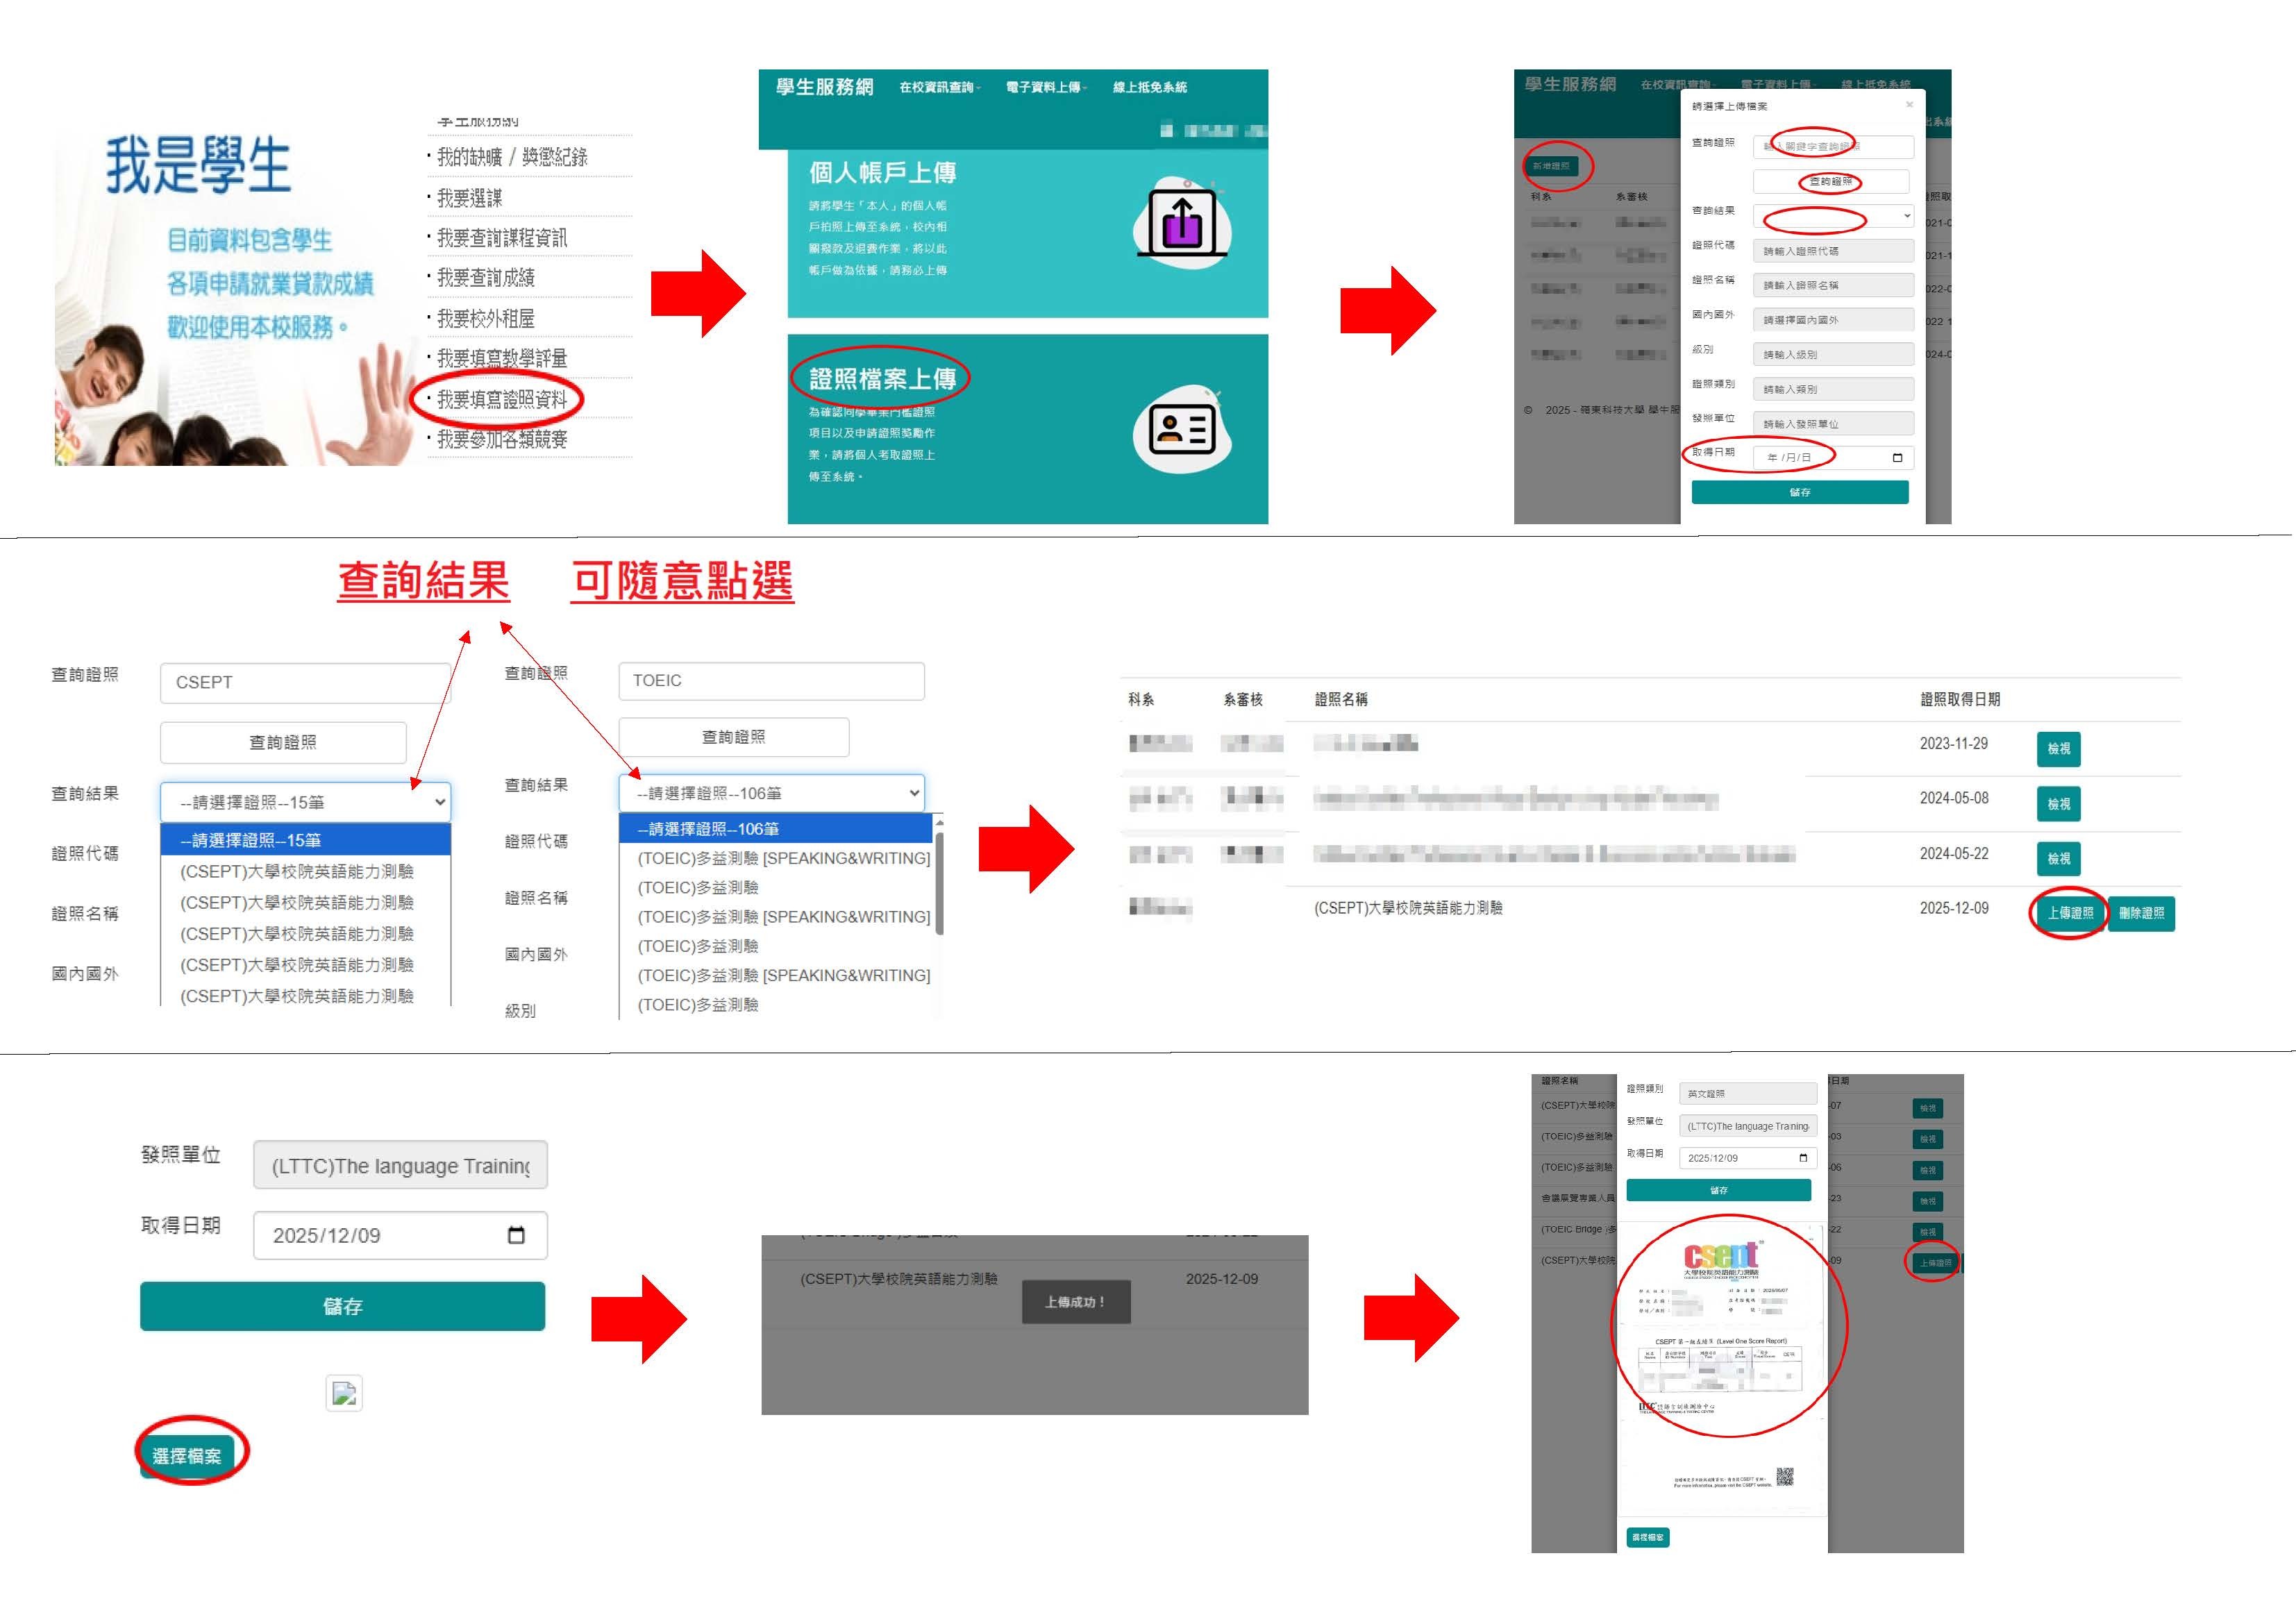
Task: Click the 上傳證照 button for the CSEPT row
Action: [2069, 913]
